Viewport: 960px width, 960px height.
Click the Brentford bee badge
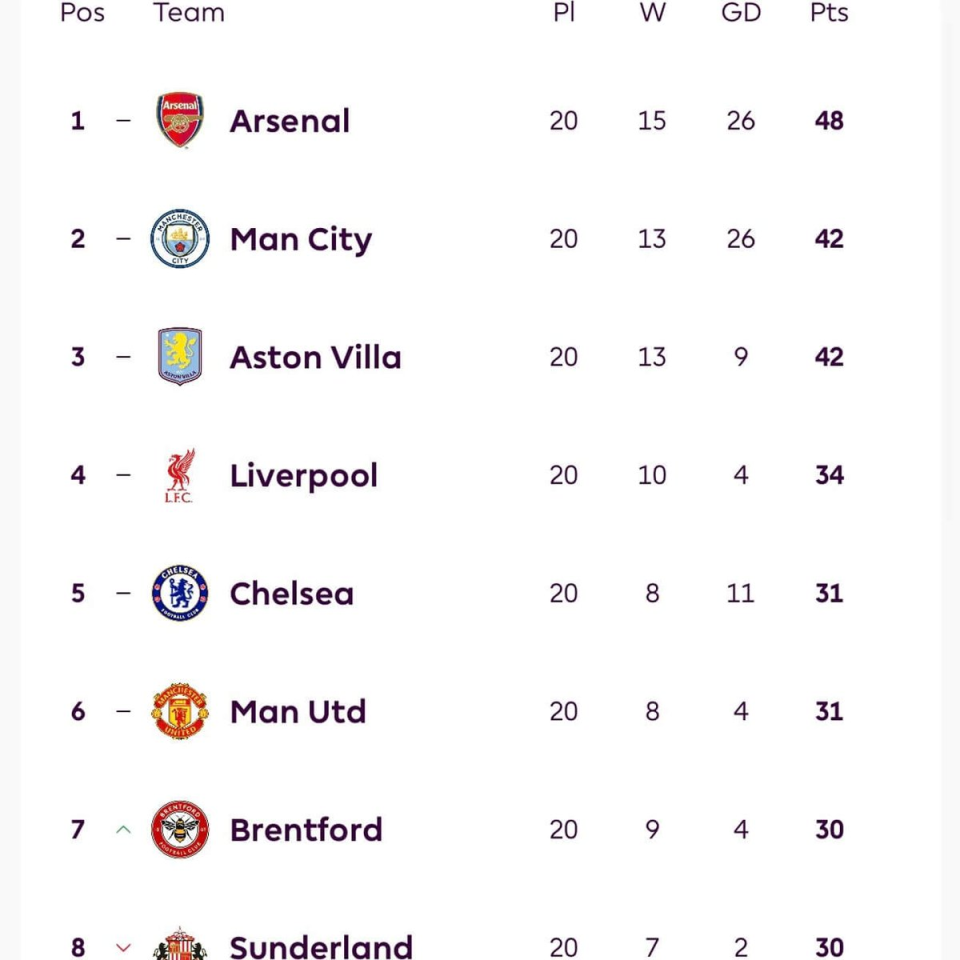(x=180, y=829)
